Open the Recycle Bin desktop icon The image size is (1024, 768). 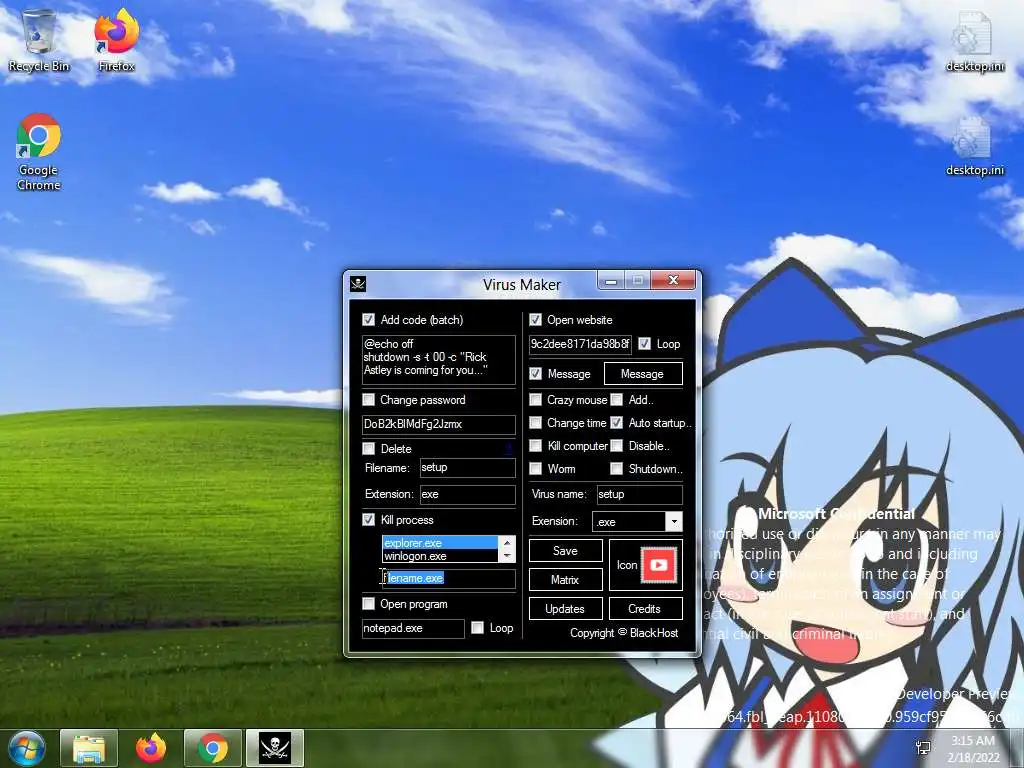tap(39, 40)
